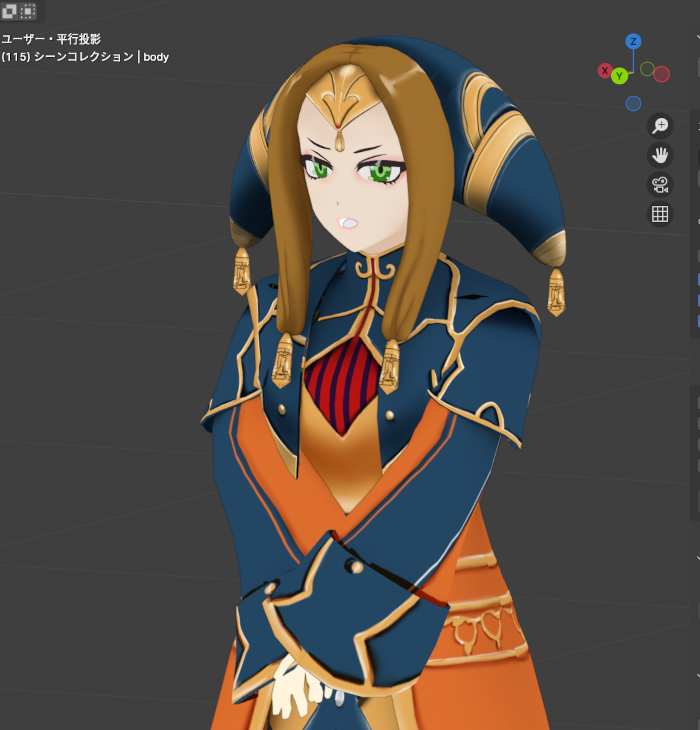The width and height of the screenshot is (700, 730).
Task: Click the 'ユーザー・平行投影' viewport label
Action: tap(51, 39)
